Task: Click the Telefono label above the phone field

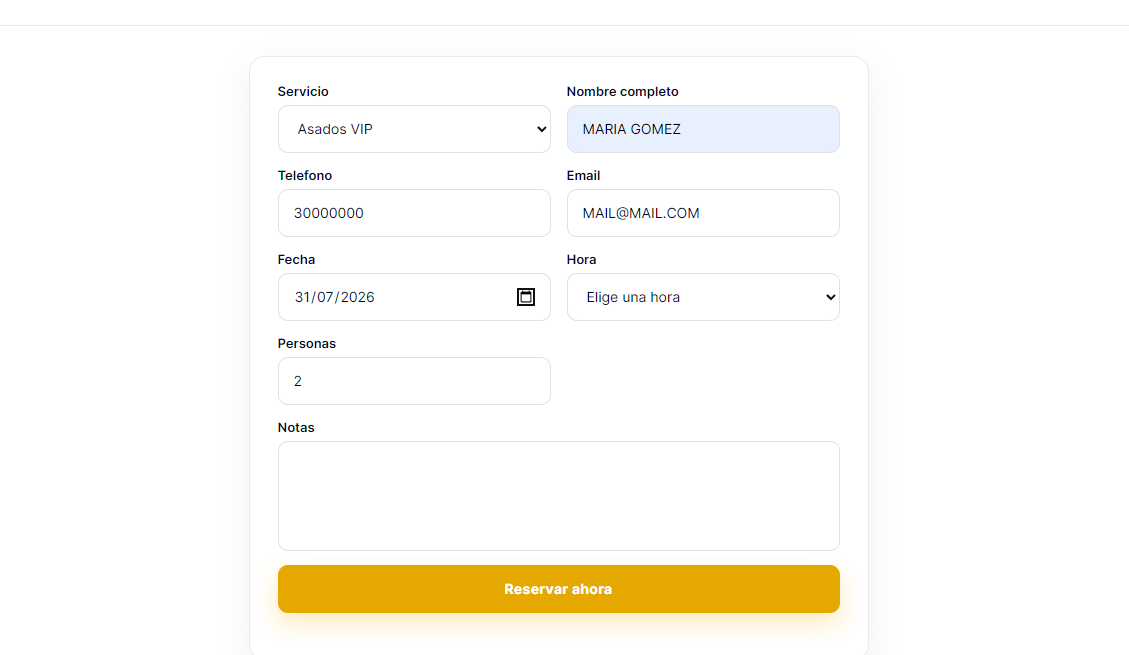Action: pos(305,176)
